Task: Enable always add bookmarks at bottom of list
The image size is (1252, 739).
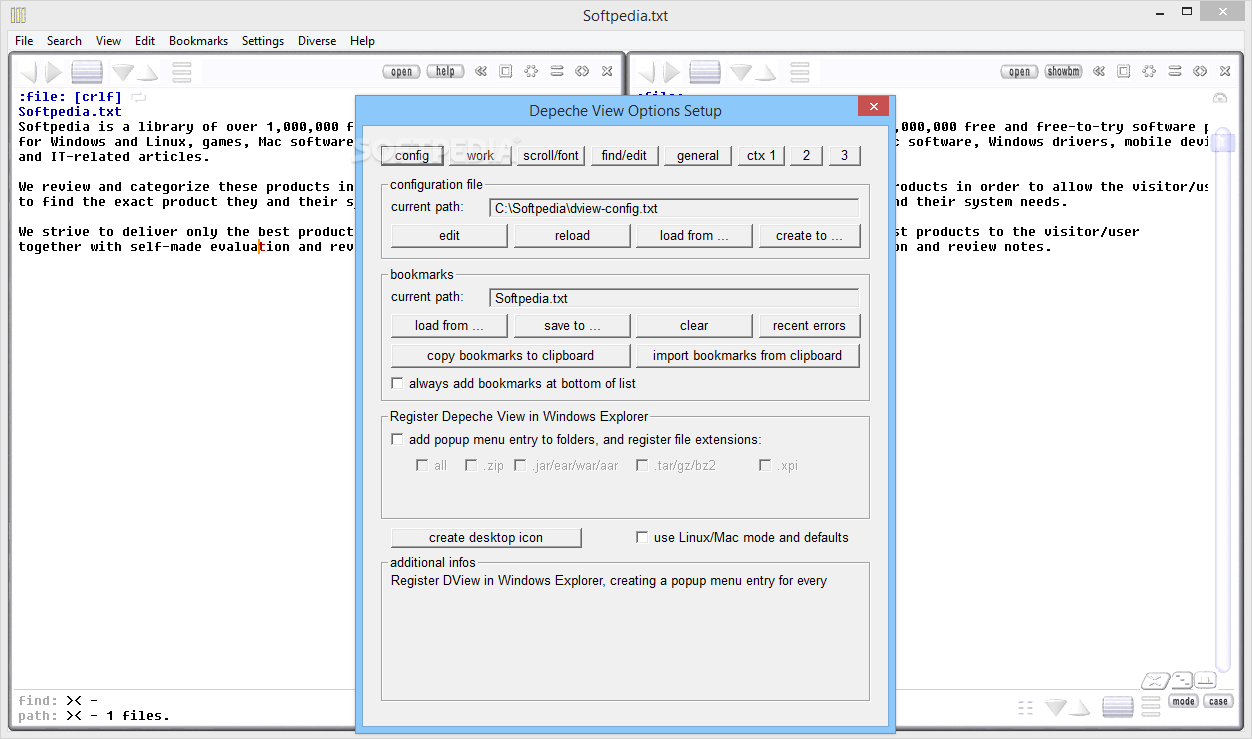Action: 398,383
